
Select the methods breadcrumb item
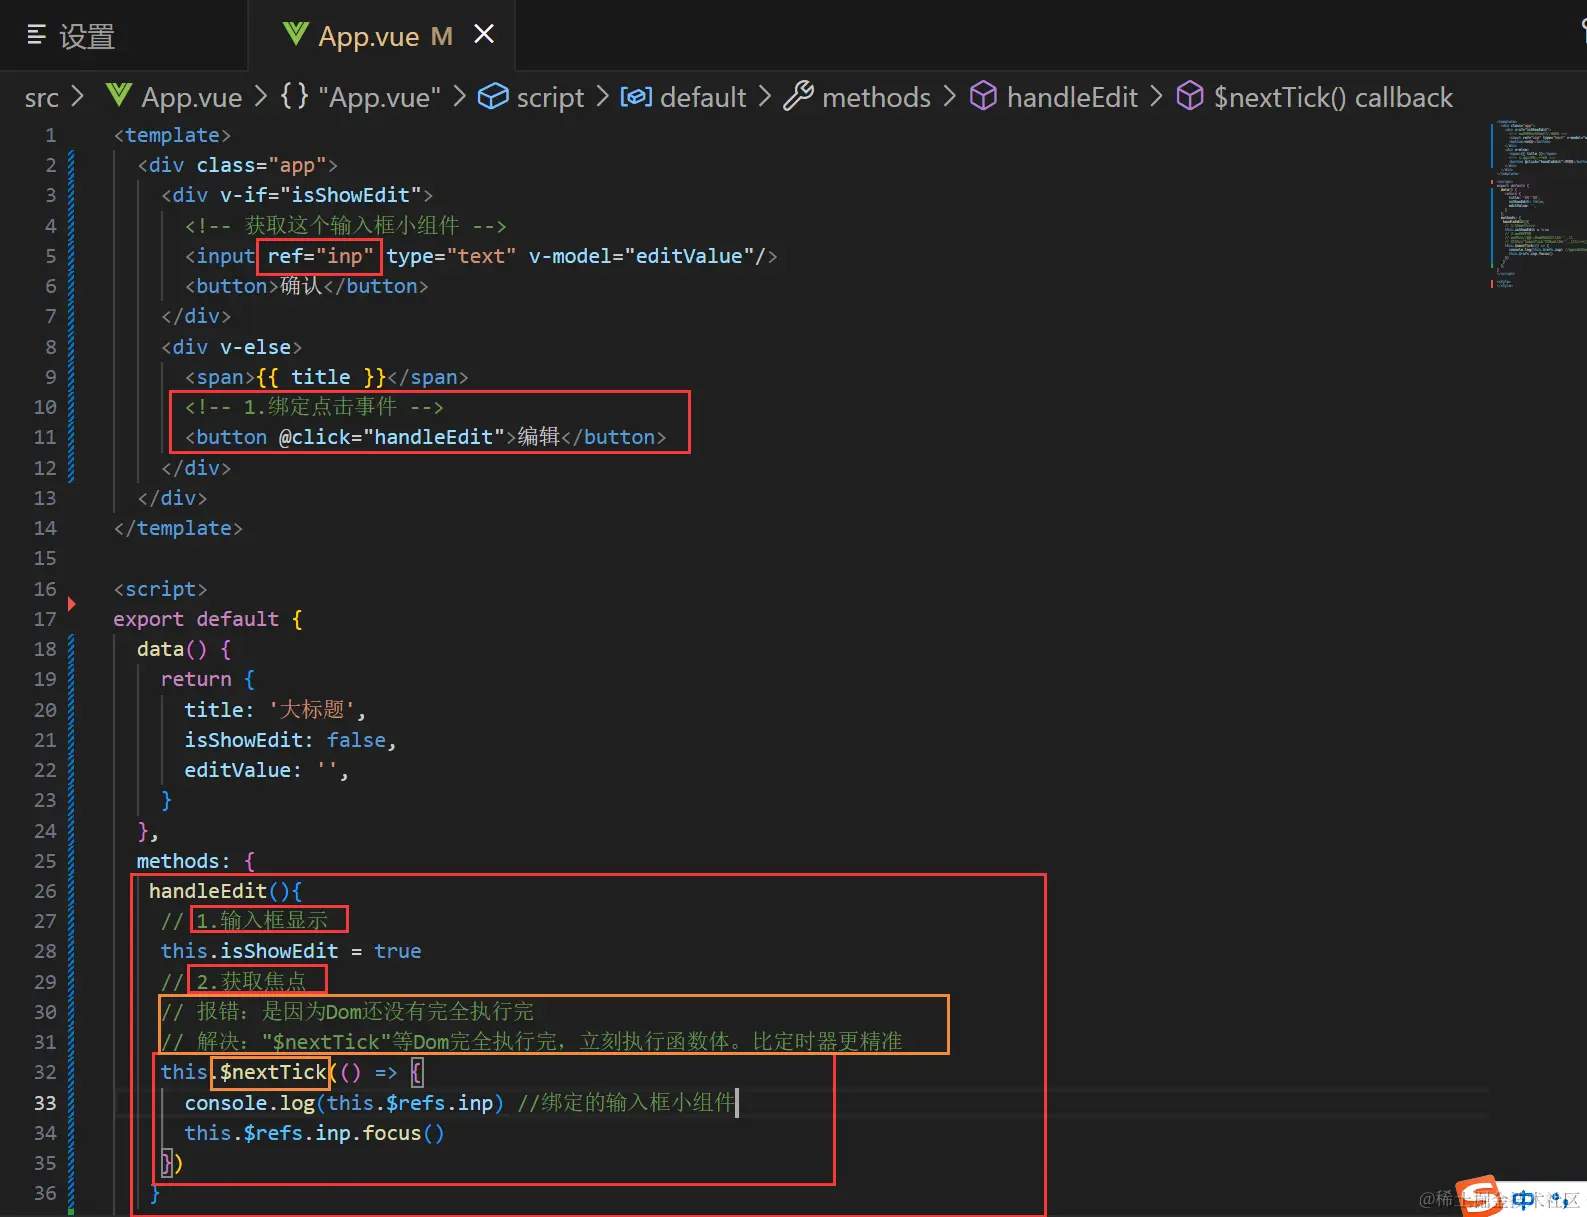[x=876, y=98]
